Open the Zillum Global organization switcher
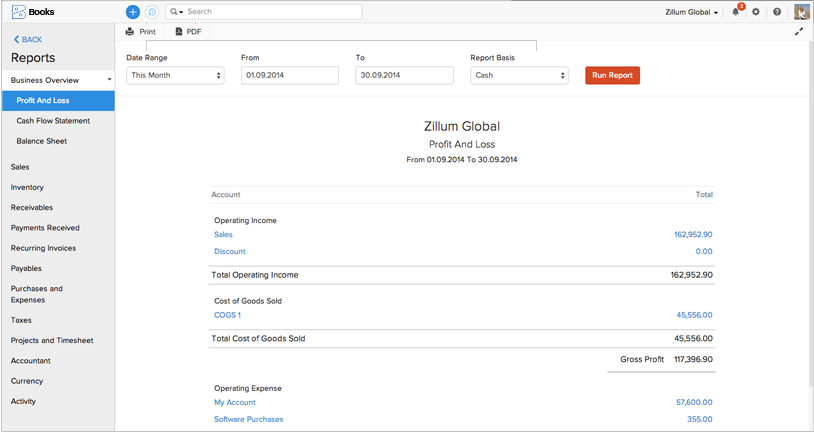The height and width of the screenshot is (433, 814). (x=692, y=12)
